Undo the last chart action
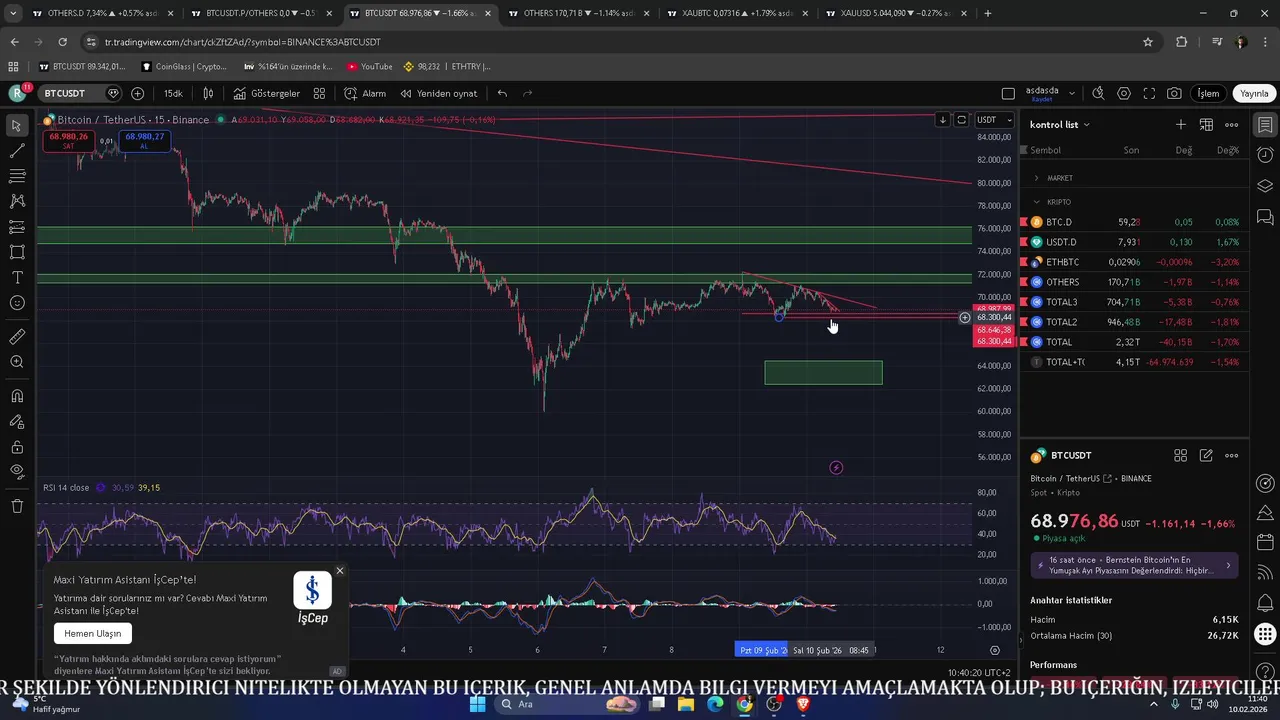This screenshot has width=1280, height=720. pyautogui.click(x=502, y=93)
